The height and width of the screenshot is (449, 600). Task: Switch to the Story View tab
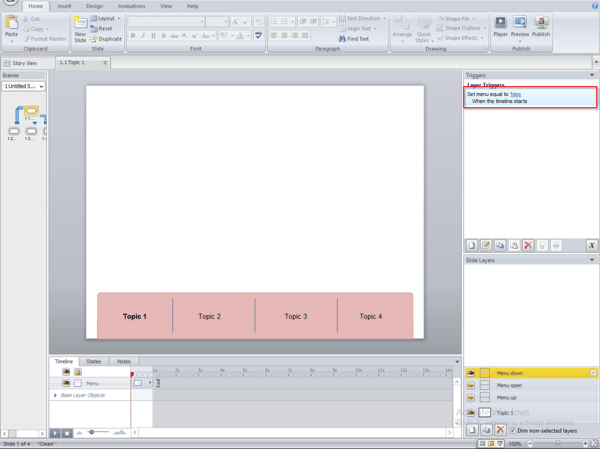point(24,63)
